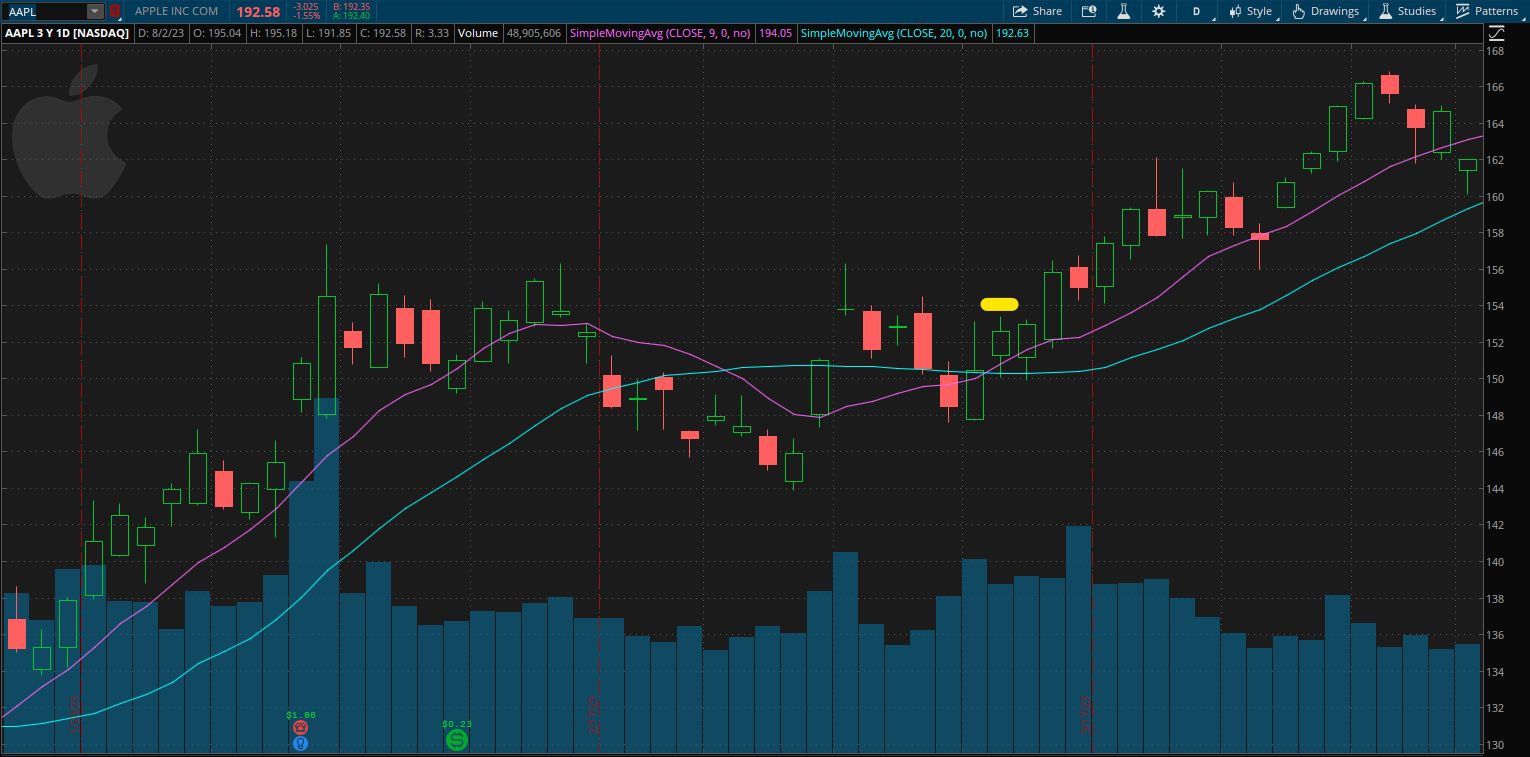The width and height of the screenshot is (1530, 757).
Task: Click the SimpleMovingAvg 9 study label
Action: pyautogui.click(x=660, y=33)
